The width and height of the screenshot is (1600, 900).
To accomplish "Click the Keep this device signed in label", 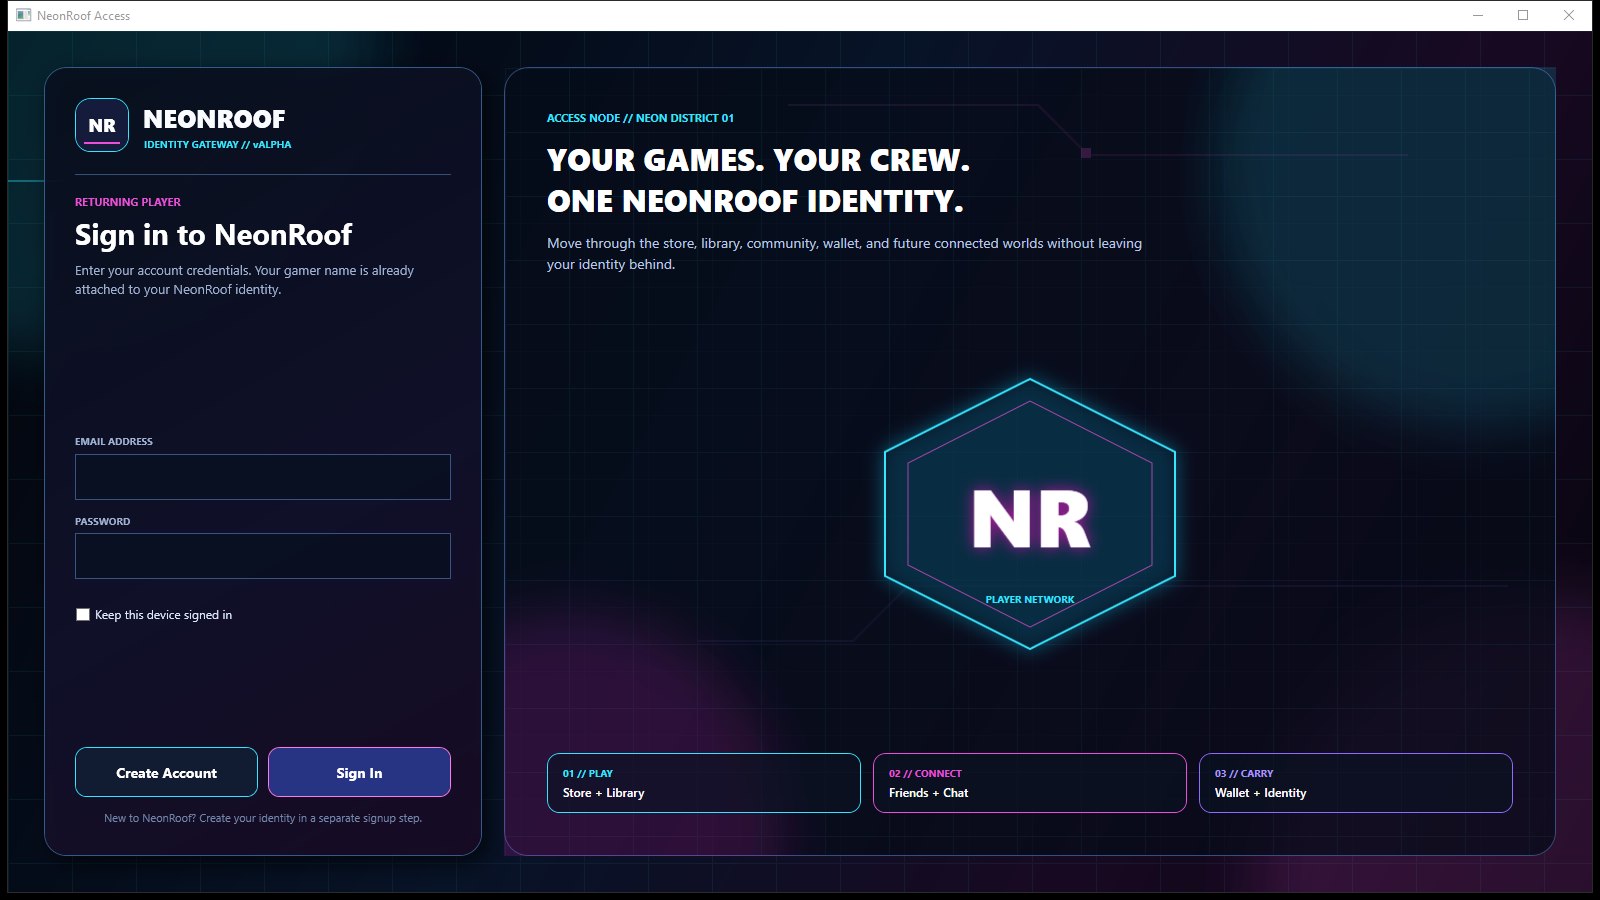I will [x=163, y=615].
